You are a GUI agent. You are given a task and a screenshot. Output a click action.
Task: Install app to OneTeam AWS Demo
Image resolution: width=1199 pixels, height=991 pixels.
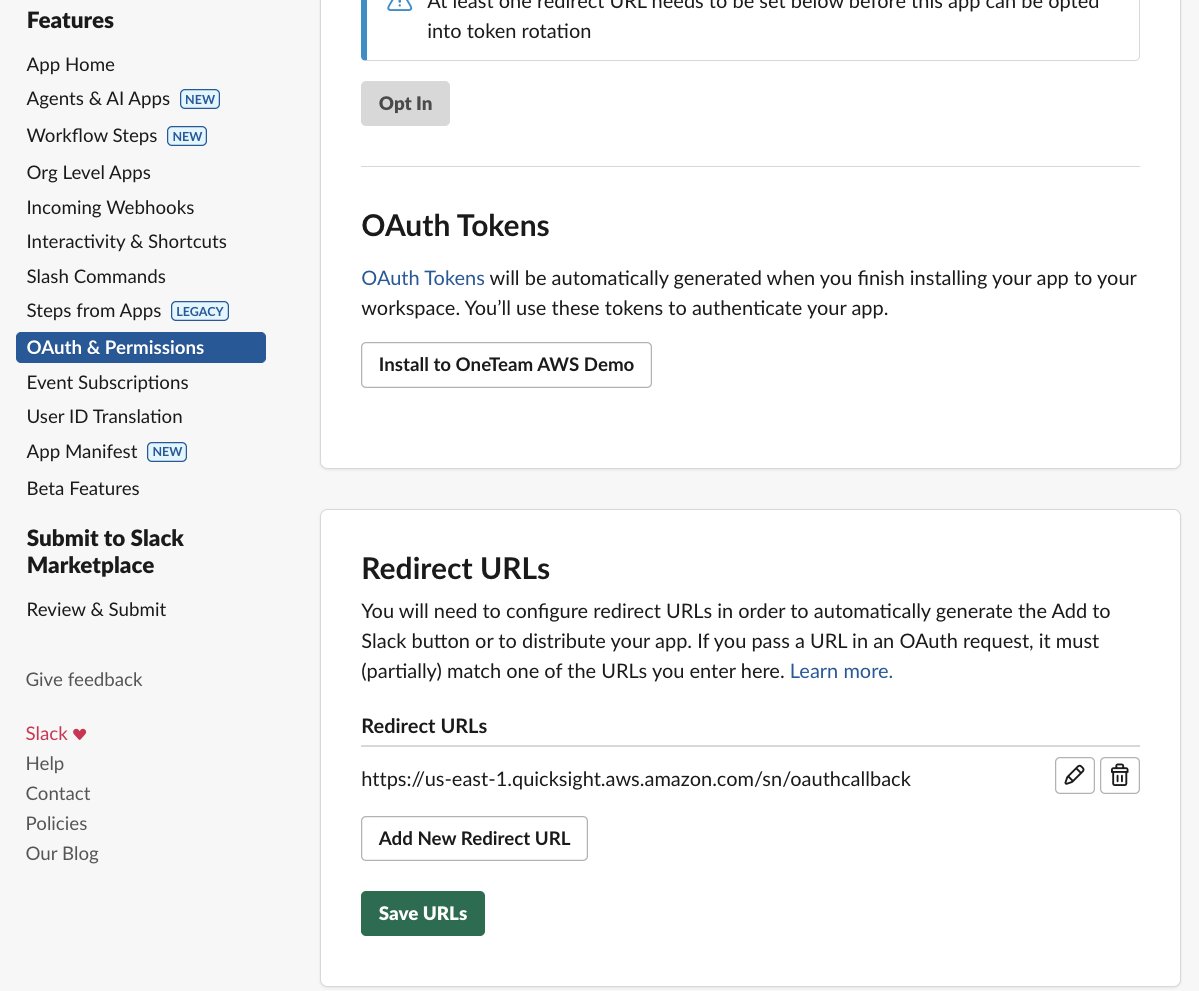[x=505, y=364]
